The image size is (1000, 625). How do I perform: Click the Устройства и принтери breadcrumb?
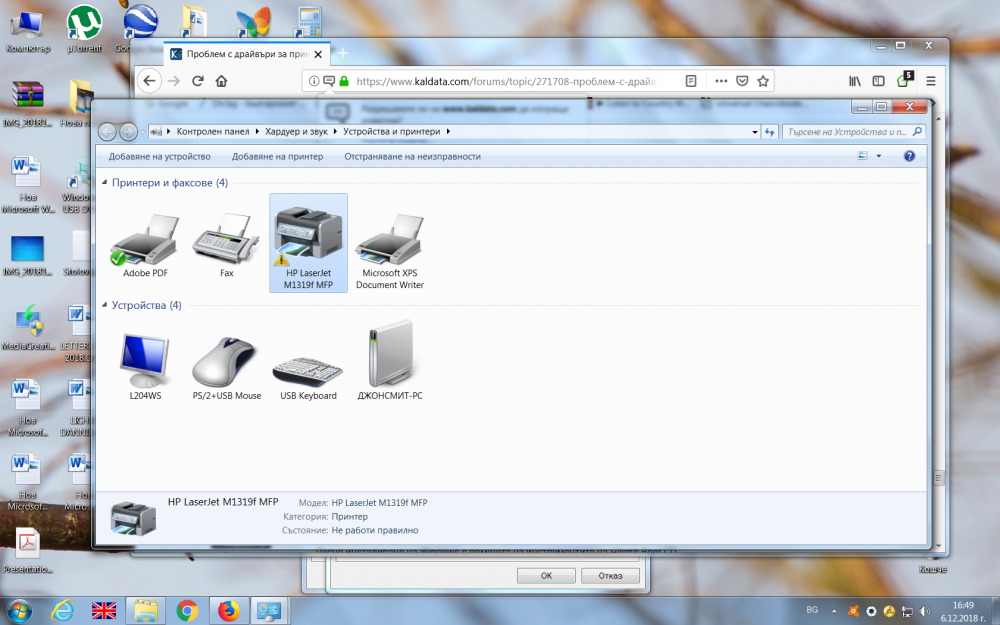point(392,131)
